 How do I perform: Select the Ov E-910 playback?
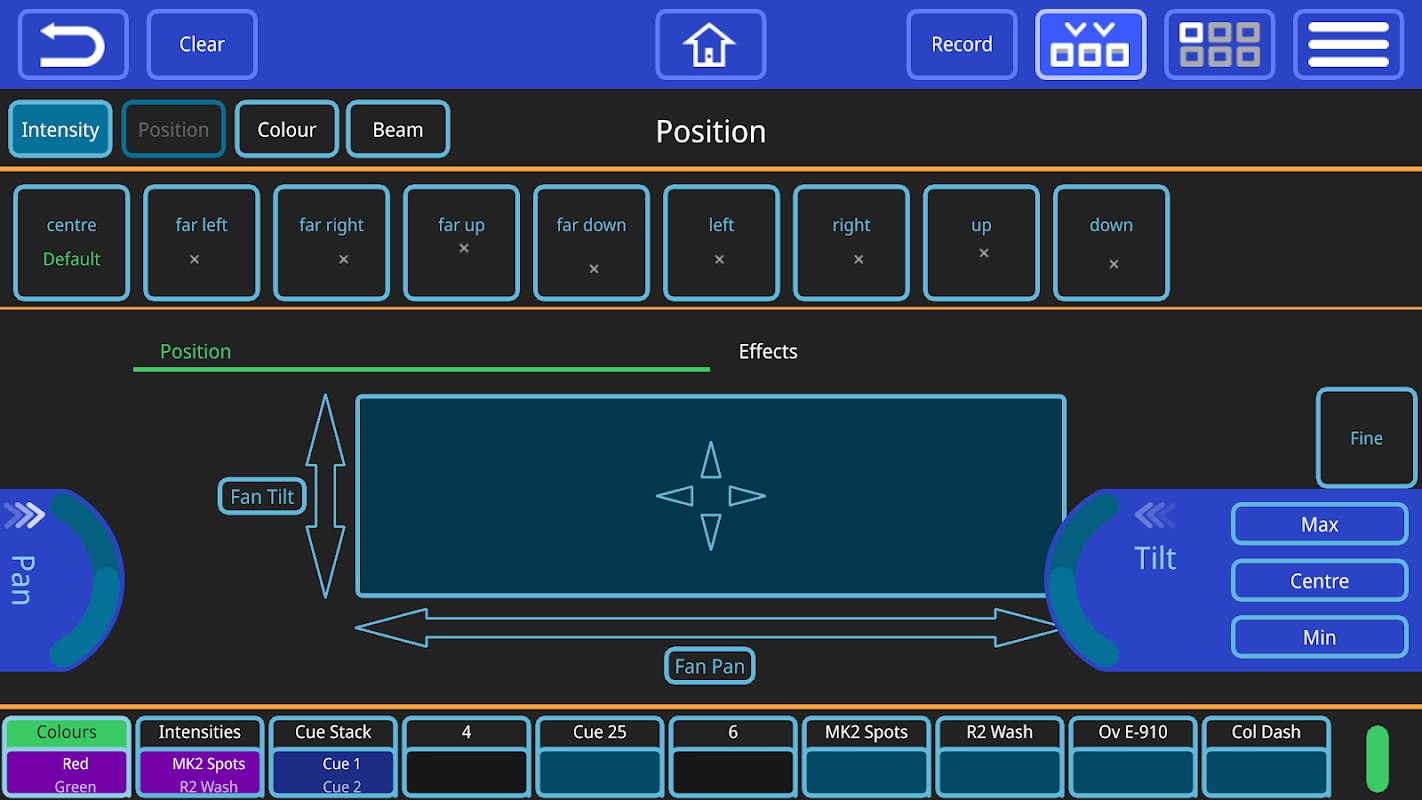point(1133,757)
